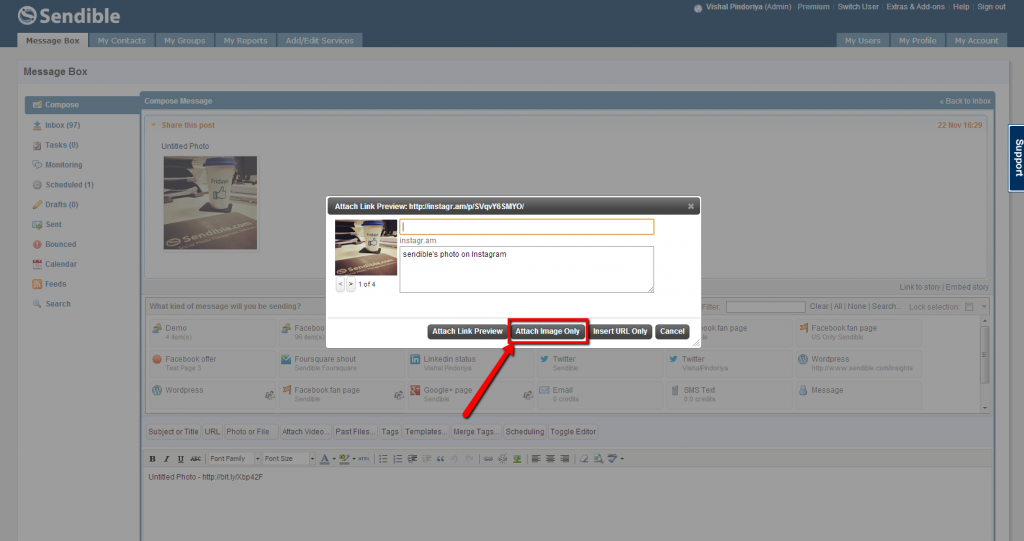
Task: Click the Bounced alert icon
Action: tap(37, 244)
